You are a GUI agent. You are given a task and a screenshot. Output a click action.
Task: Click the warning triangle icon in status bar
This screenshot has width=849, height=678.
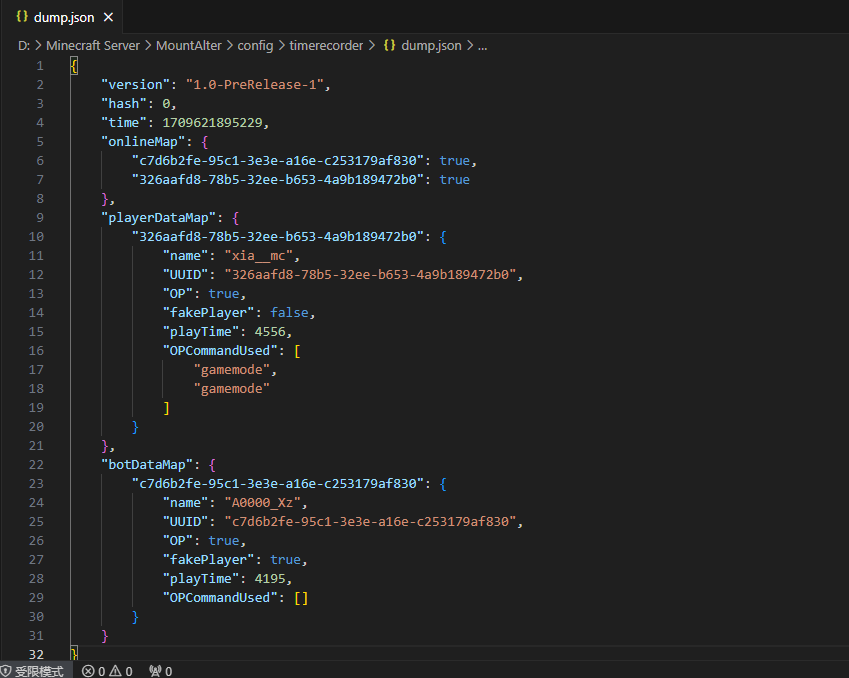point(116,671)
